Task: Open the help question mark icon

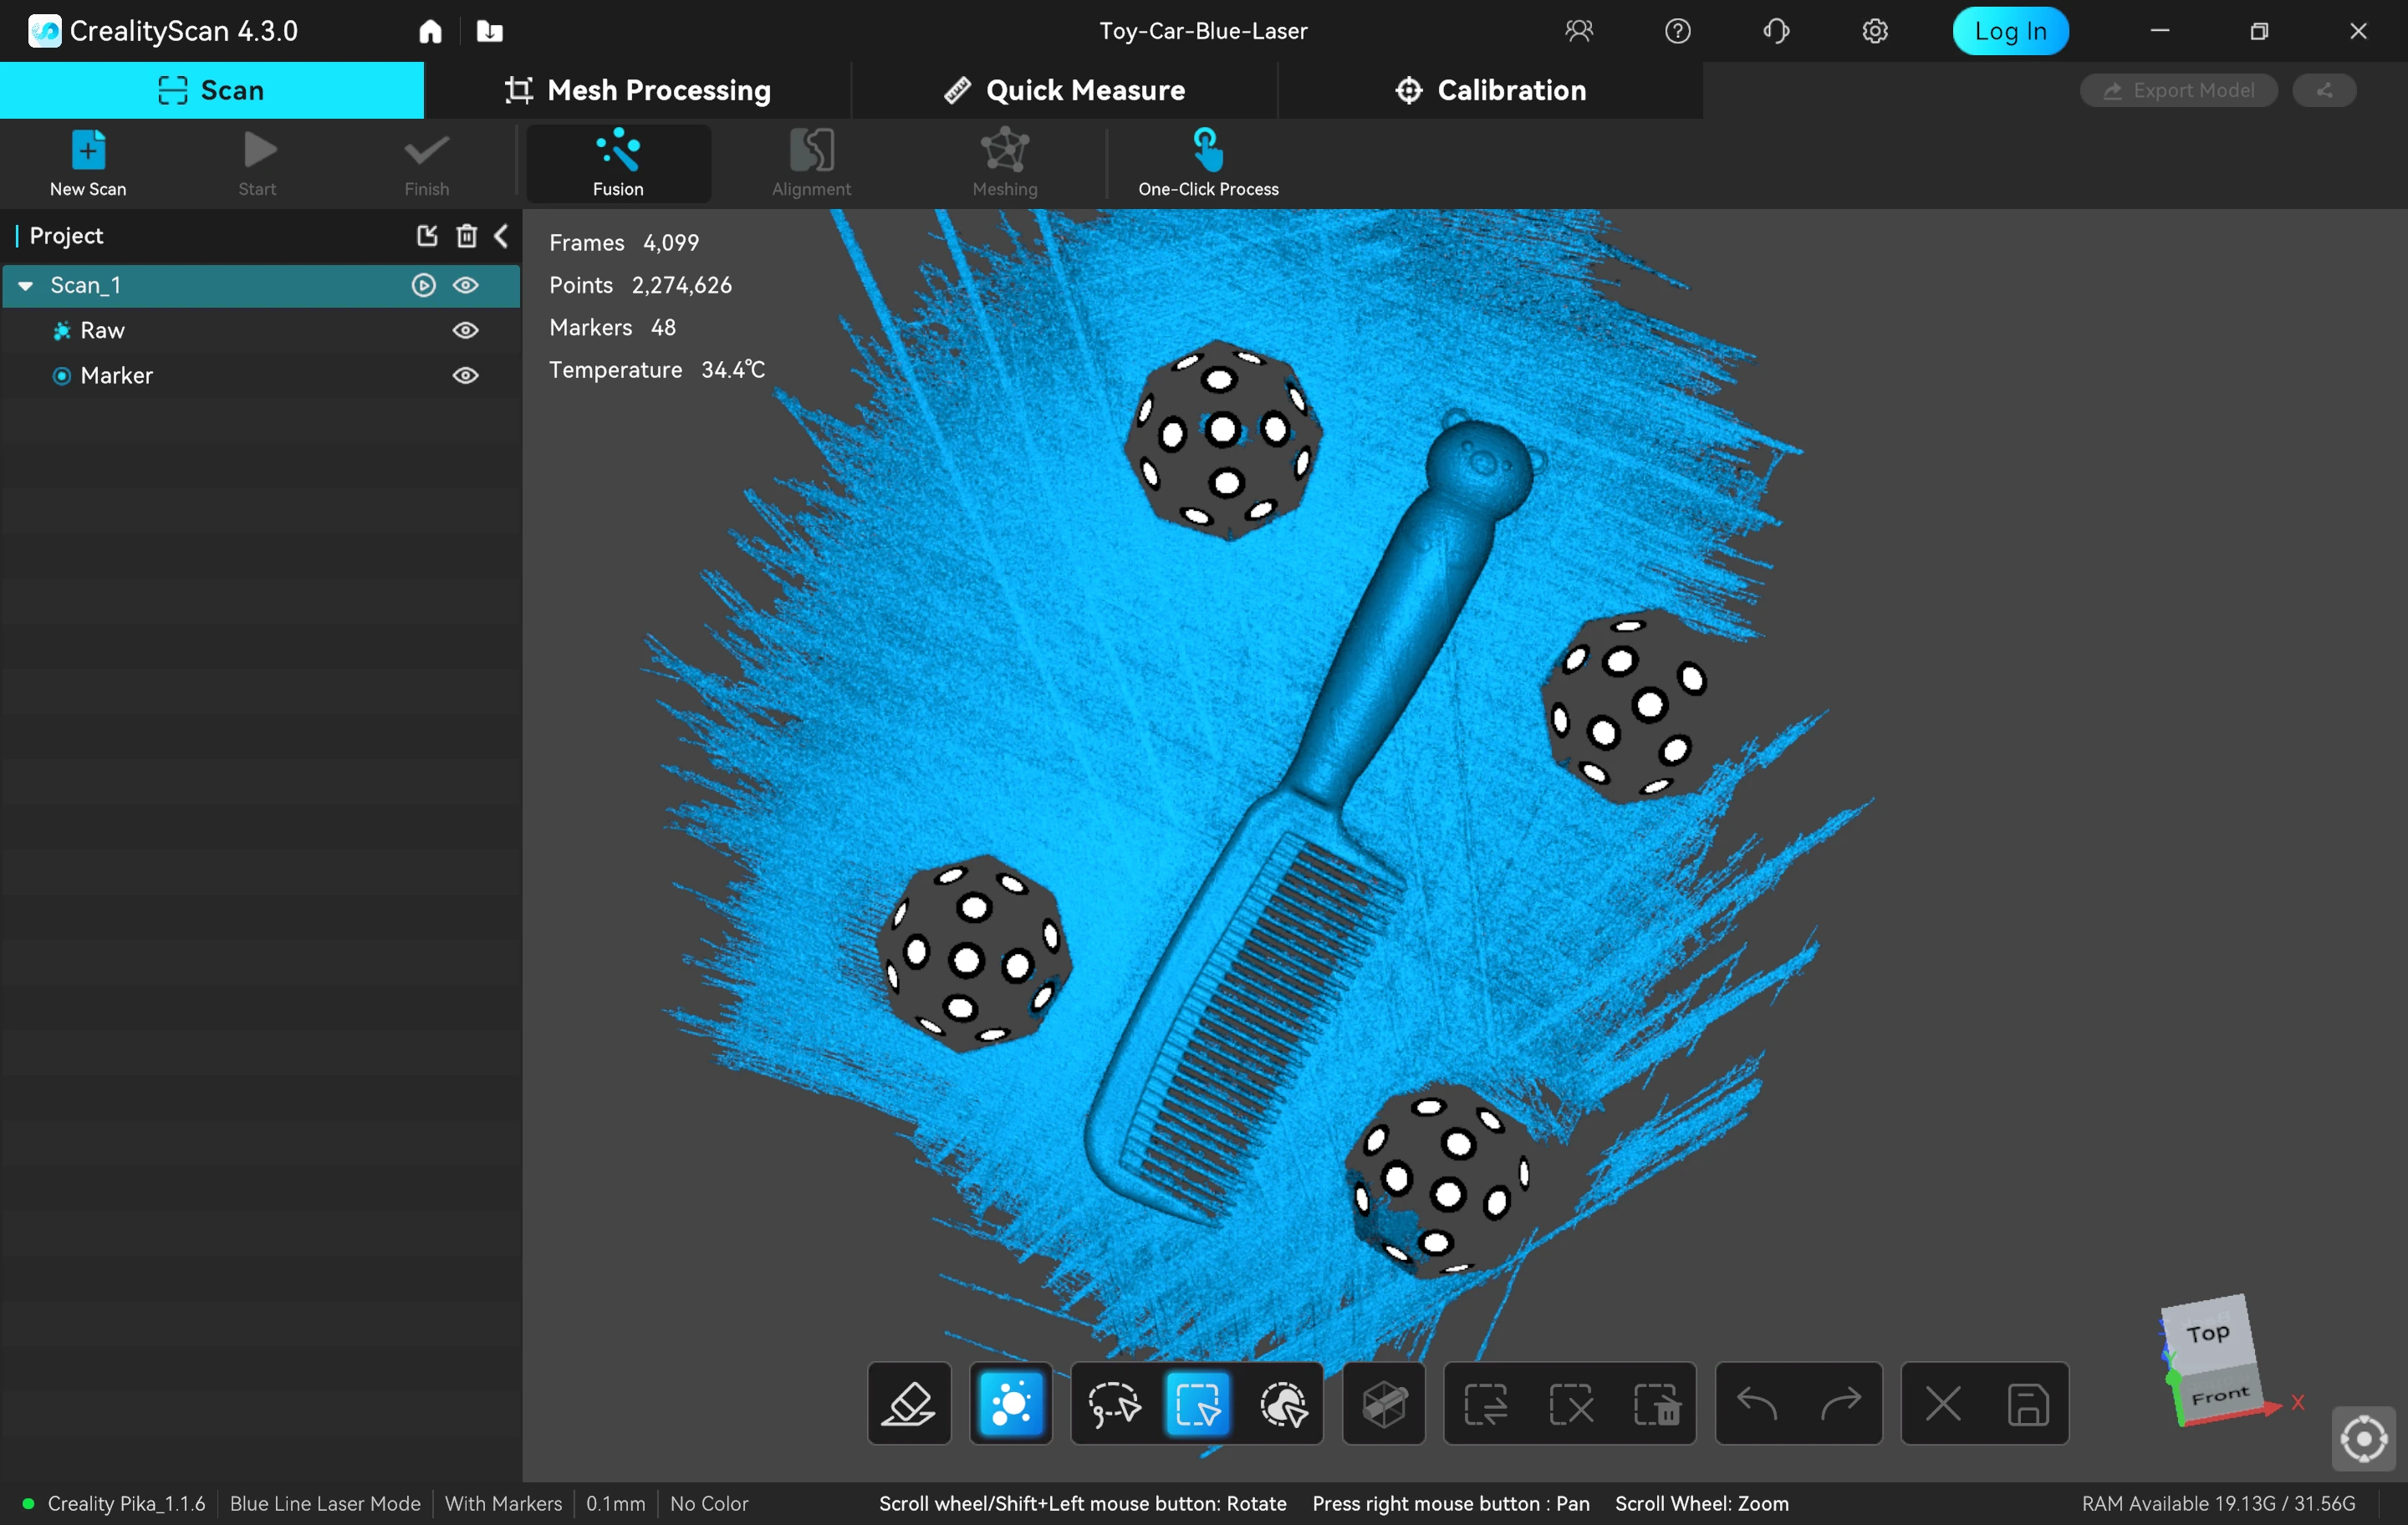Action: pyautogui.click(x=1677, y=31)
